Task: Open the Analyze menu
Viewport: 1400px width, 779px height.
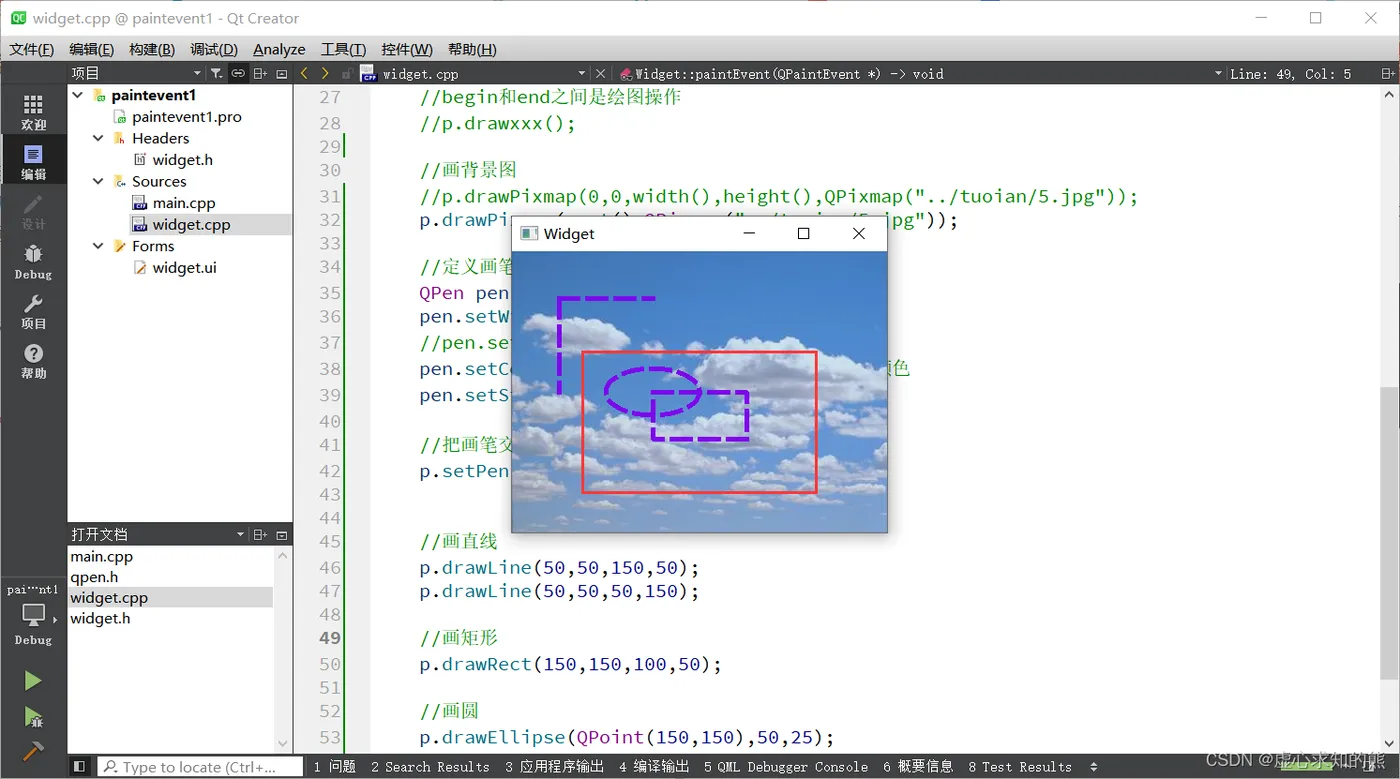Action: tap(279, 49)
